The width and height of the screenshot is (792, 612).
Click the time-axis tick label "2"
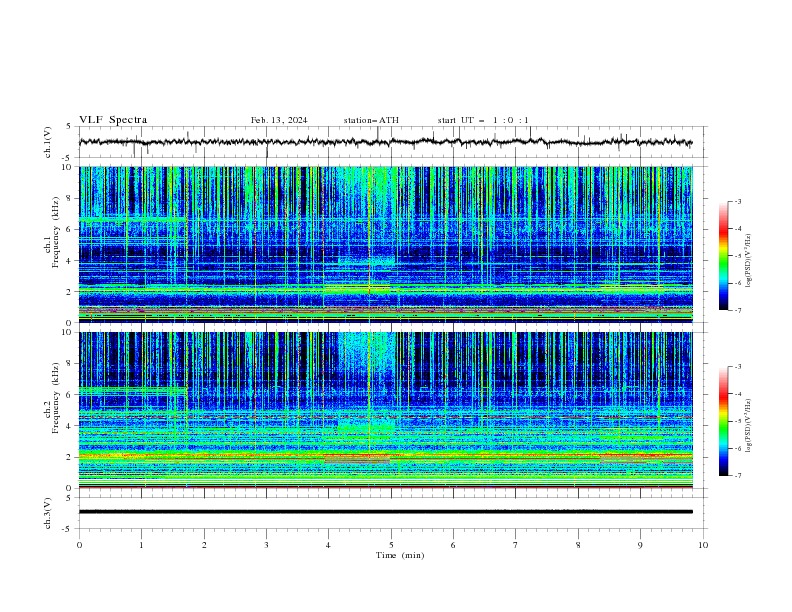(204, 545)
